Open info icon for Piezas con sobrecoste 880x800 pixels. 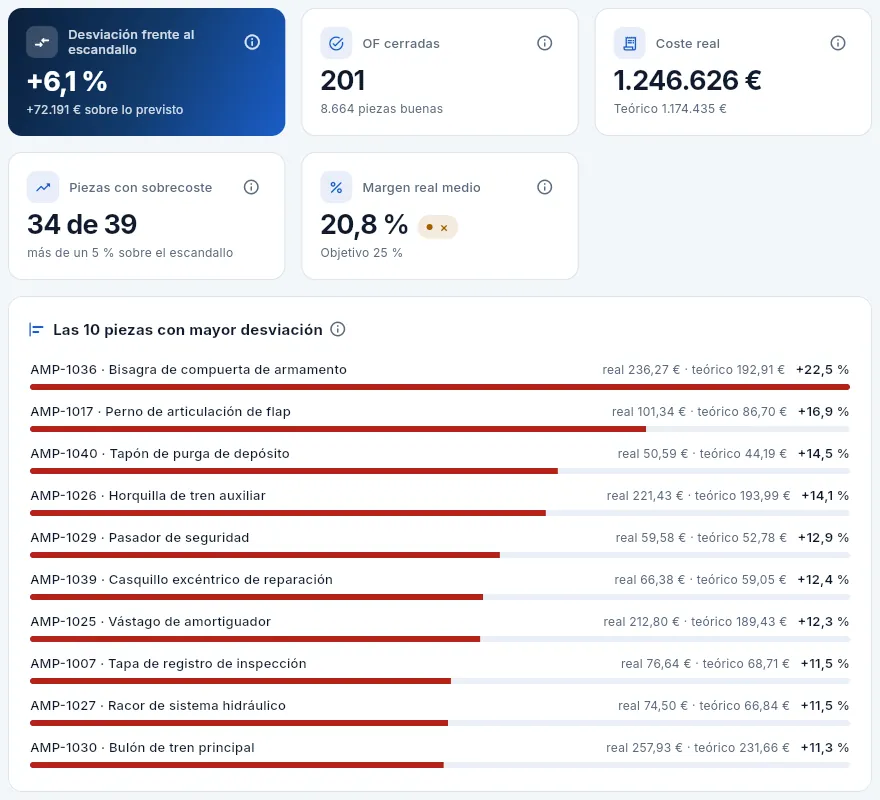pyautogui.click(x=251, y=187)
